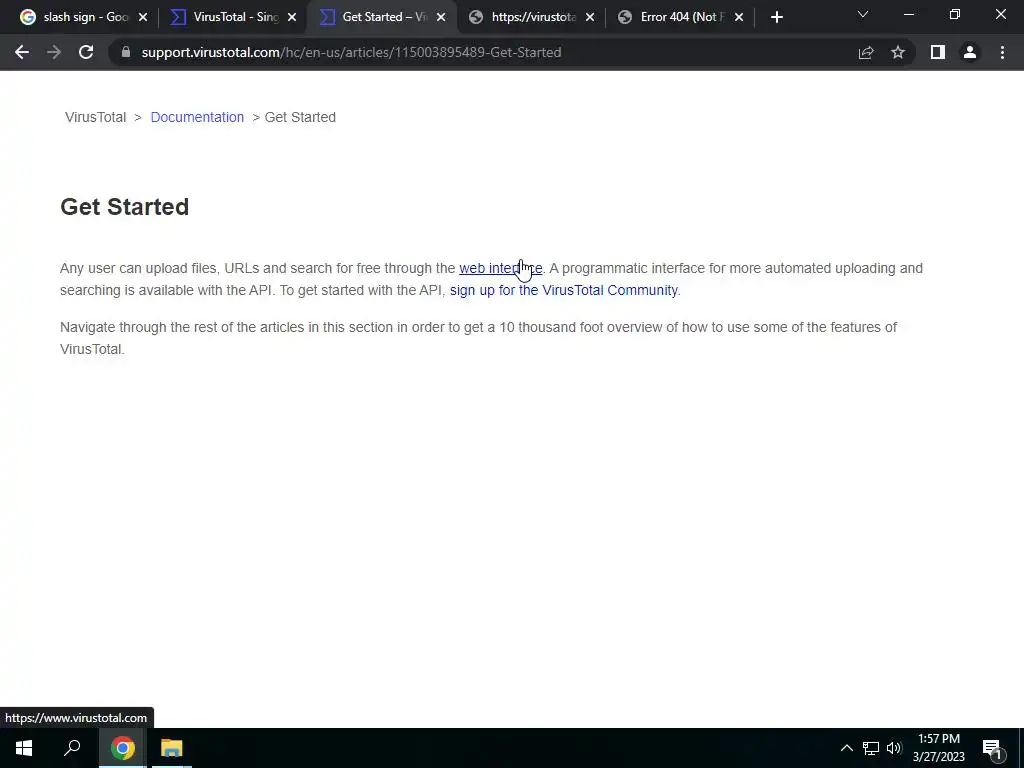Open the notification center icon

(992, 748)
